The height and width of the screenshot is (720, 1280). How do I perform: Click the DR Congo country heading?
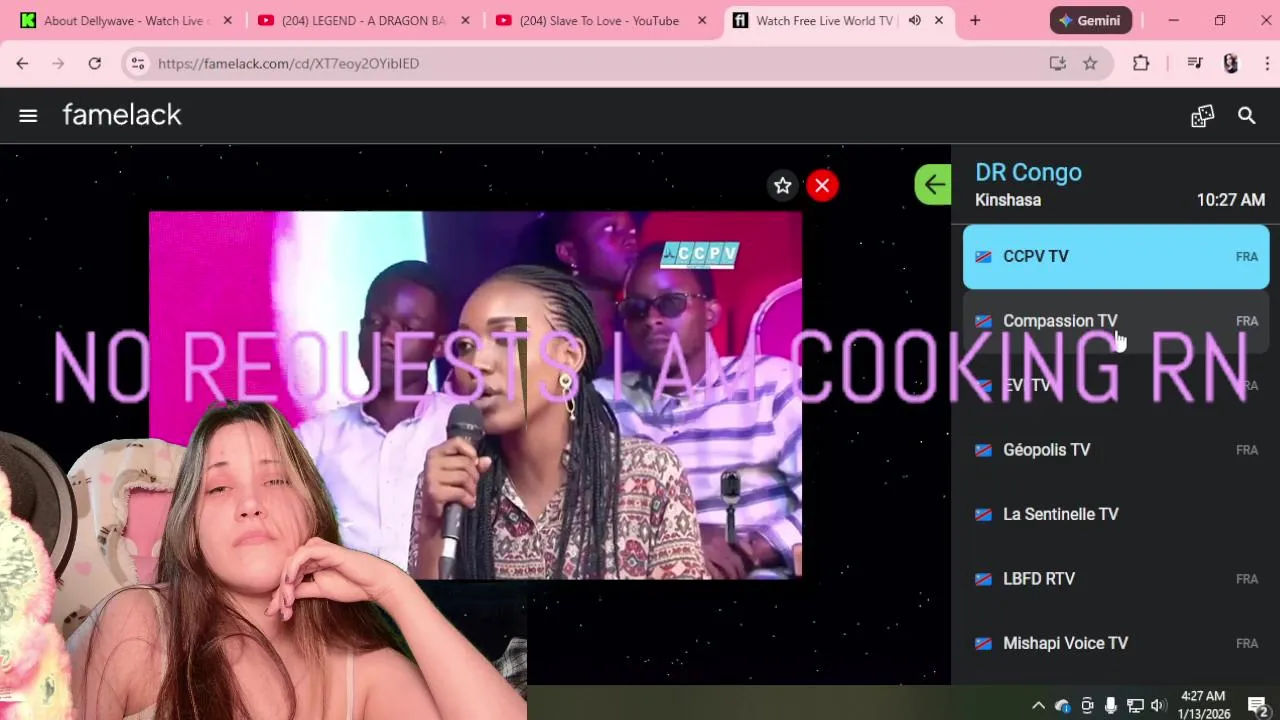click(x=1028, y=172)
